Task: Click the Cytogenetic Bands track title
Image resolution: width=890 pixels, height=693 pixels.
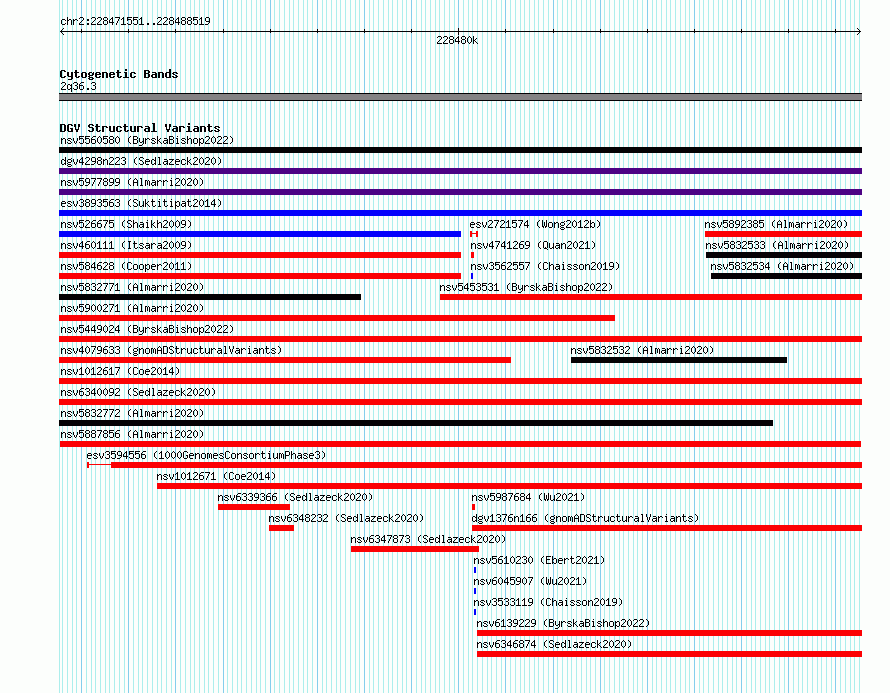Action: coord(119,74)
